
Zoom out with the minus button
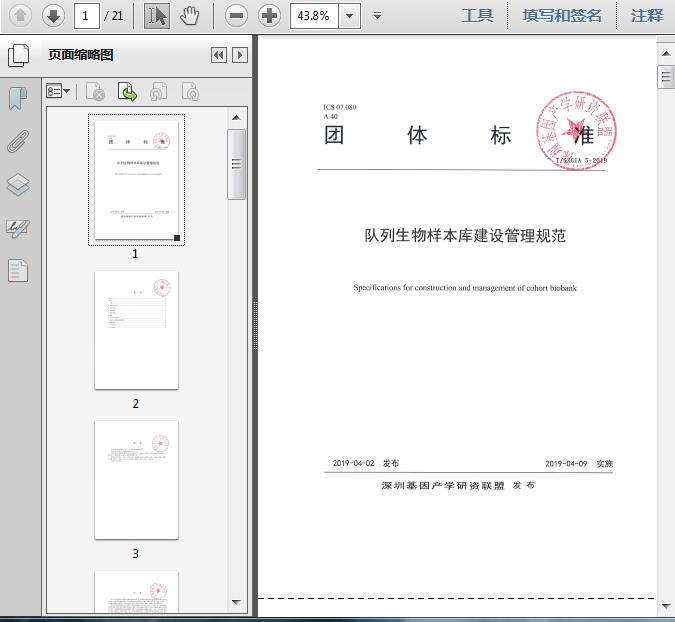click(236, 16)
